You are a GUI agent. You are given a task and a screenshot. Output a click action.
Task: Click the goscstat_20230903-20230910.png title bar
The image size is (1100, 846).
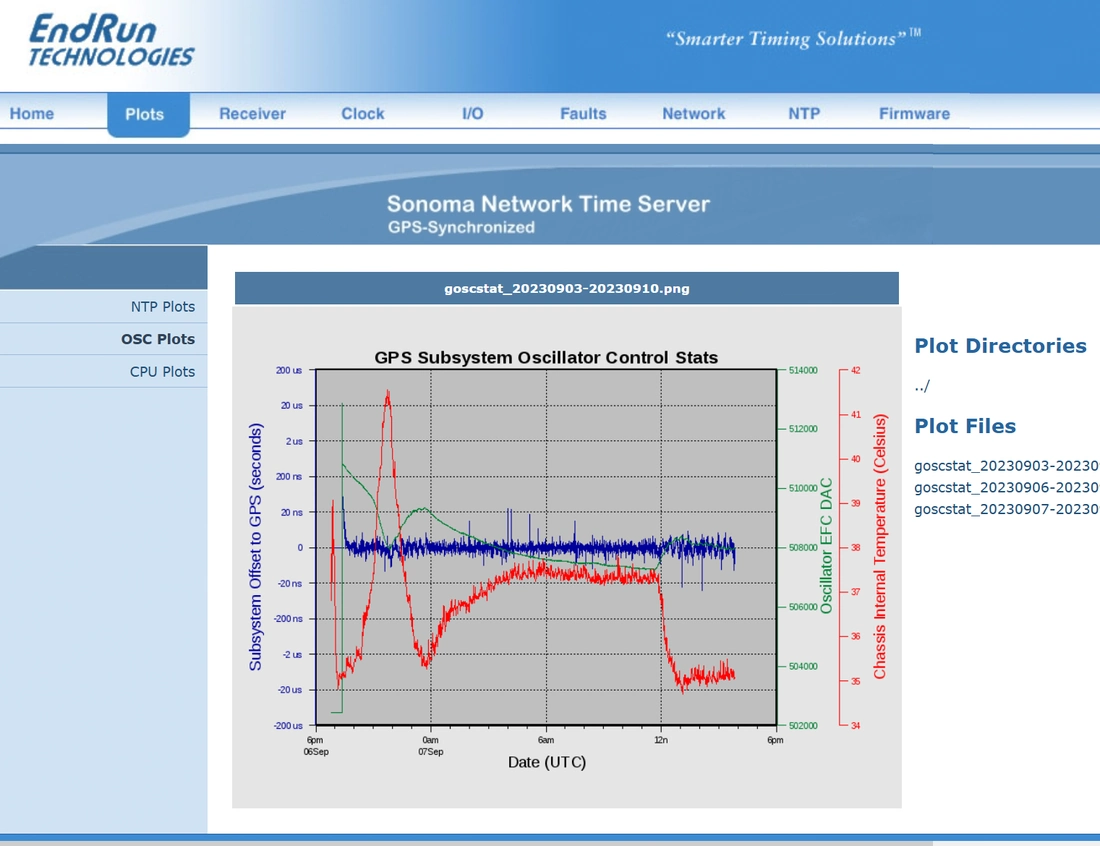click(567, 288)
